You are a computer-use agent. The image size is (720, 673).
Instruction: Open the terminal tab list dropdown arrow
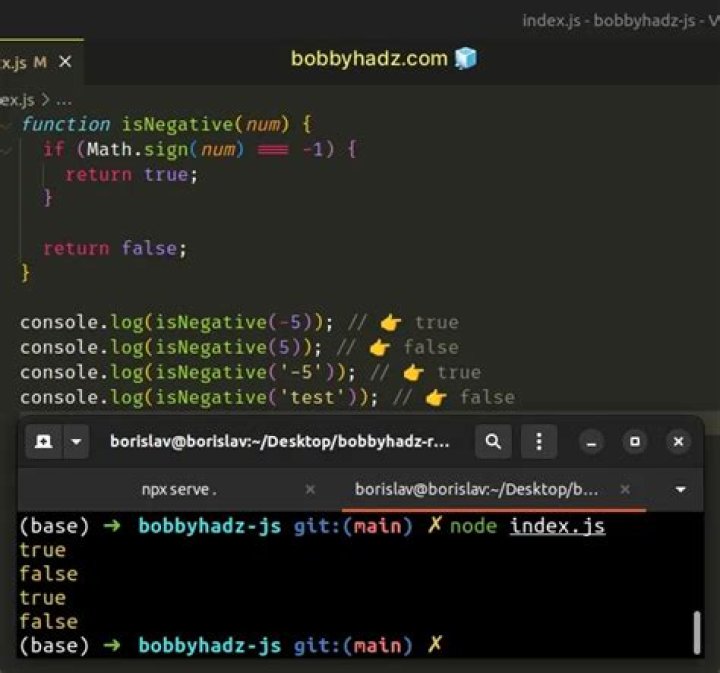[681, 490]
